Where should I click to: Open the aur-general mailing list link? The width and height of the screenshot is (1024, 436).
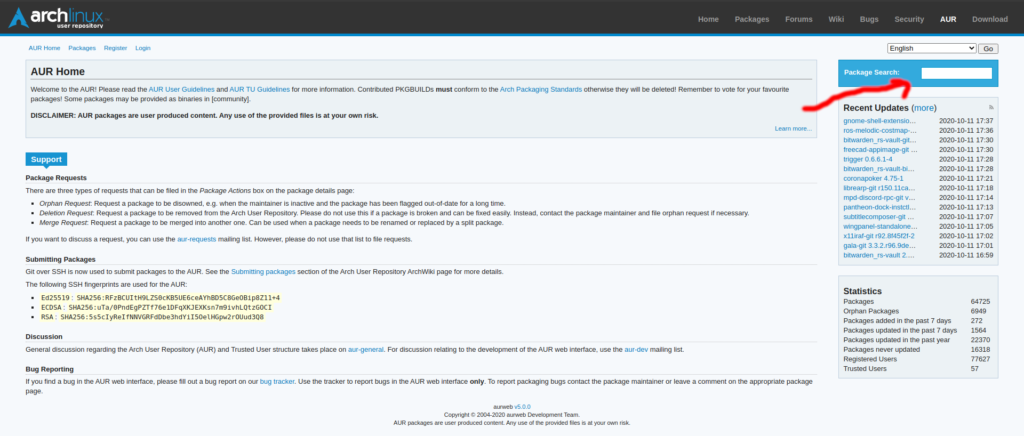pos(366,350)
